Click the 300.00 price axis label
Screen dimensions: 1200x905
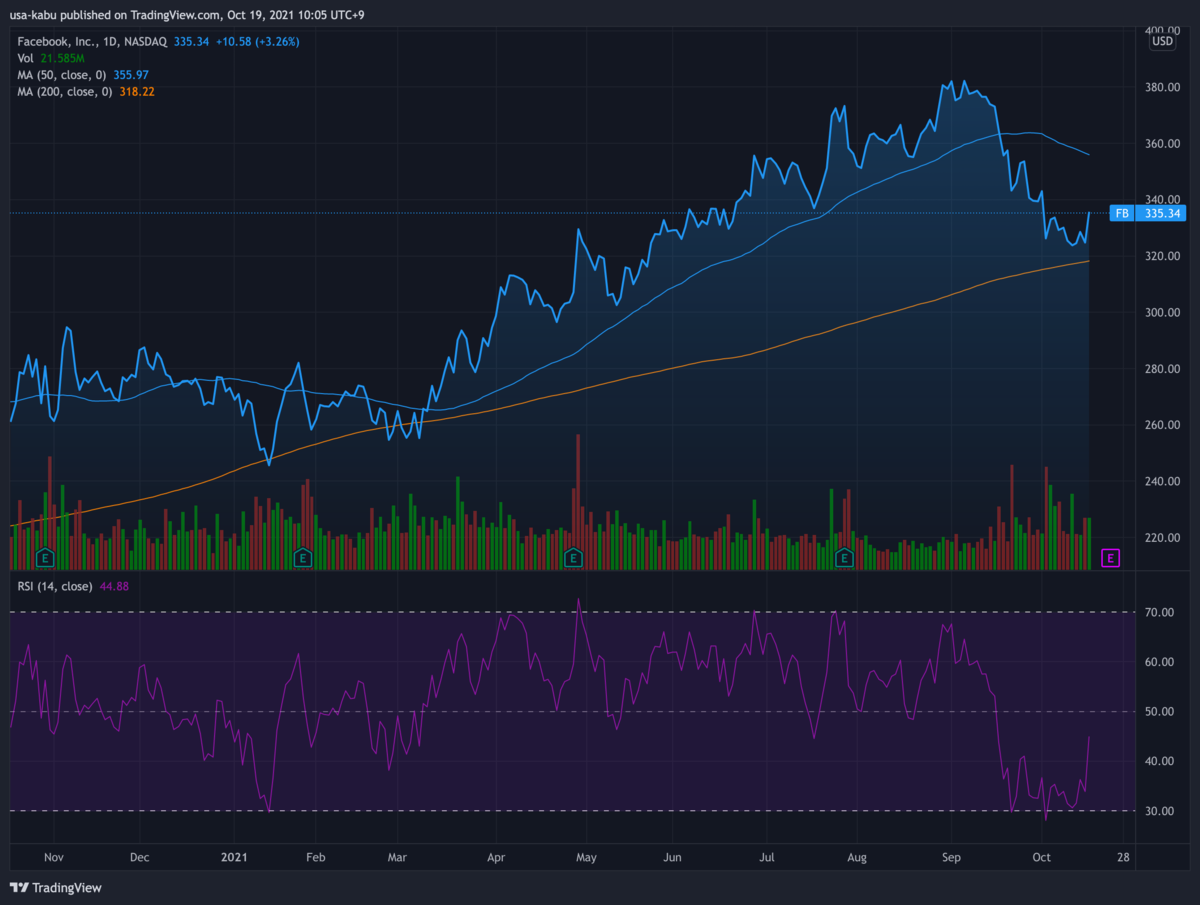pos(1162,312)
